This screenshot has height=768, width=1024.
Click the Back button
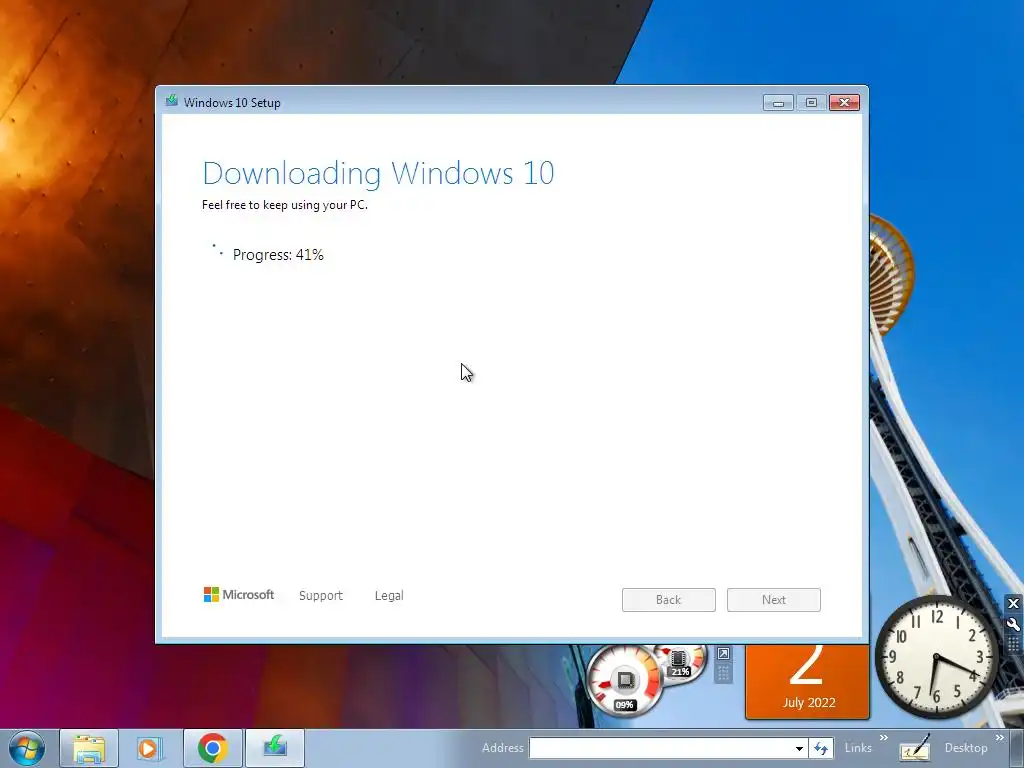(669, 600)
